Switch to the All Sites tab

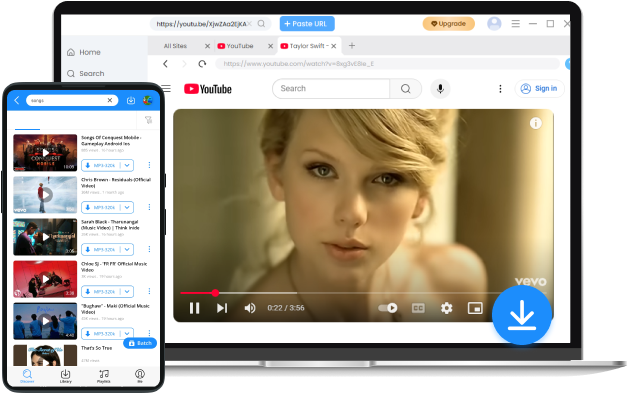point(175,46)
